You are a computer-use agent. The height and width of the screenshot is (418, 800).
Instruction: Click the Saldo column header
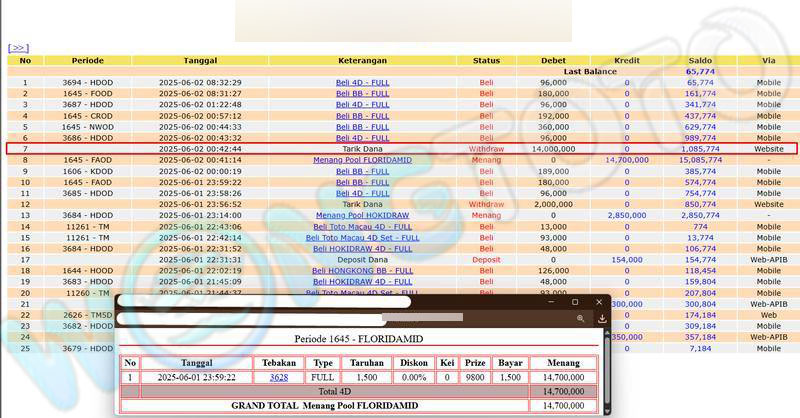pyautogui.click(x=700, y=60)
